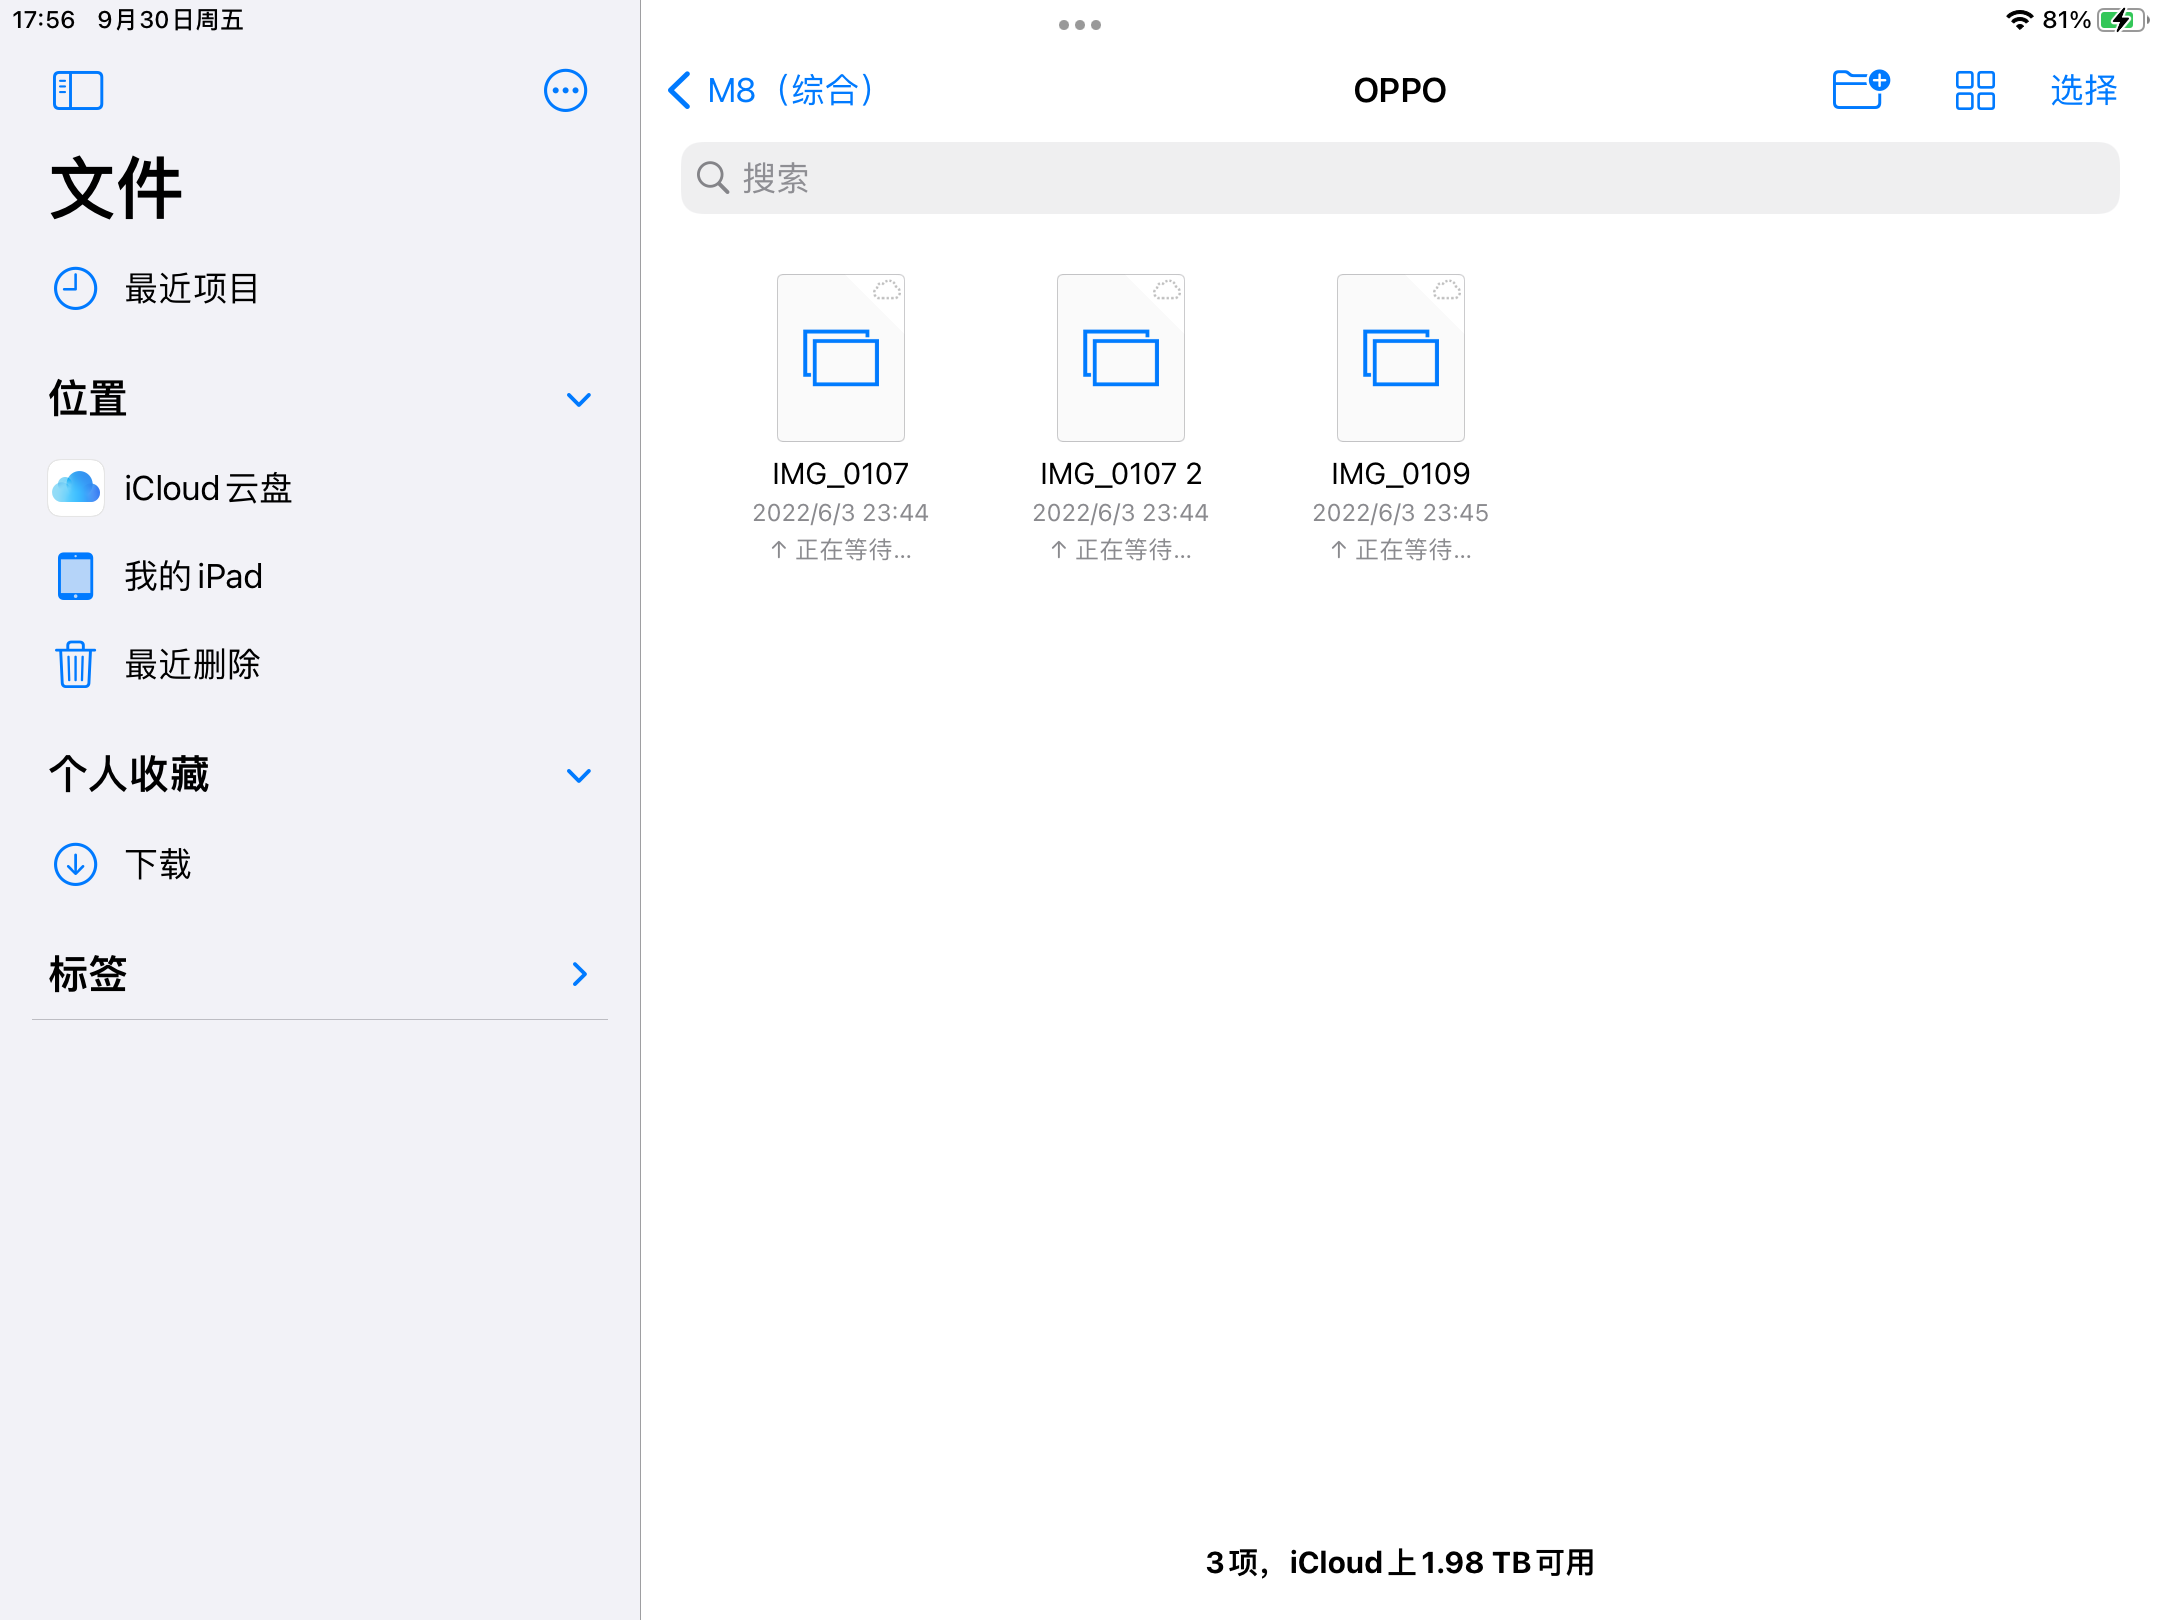The height and width of the screenshot is (1620, 2160).
Task: Create a new folder with folder-plus icon
Action: pos(1860,90)
